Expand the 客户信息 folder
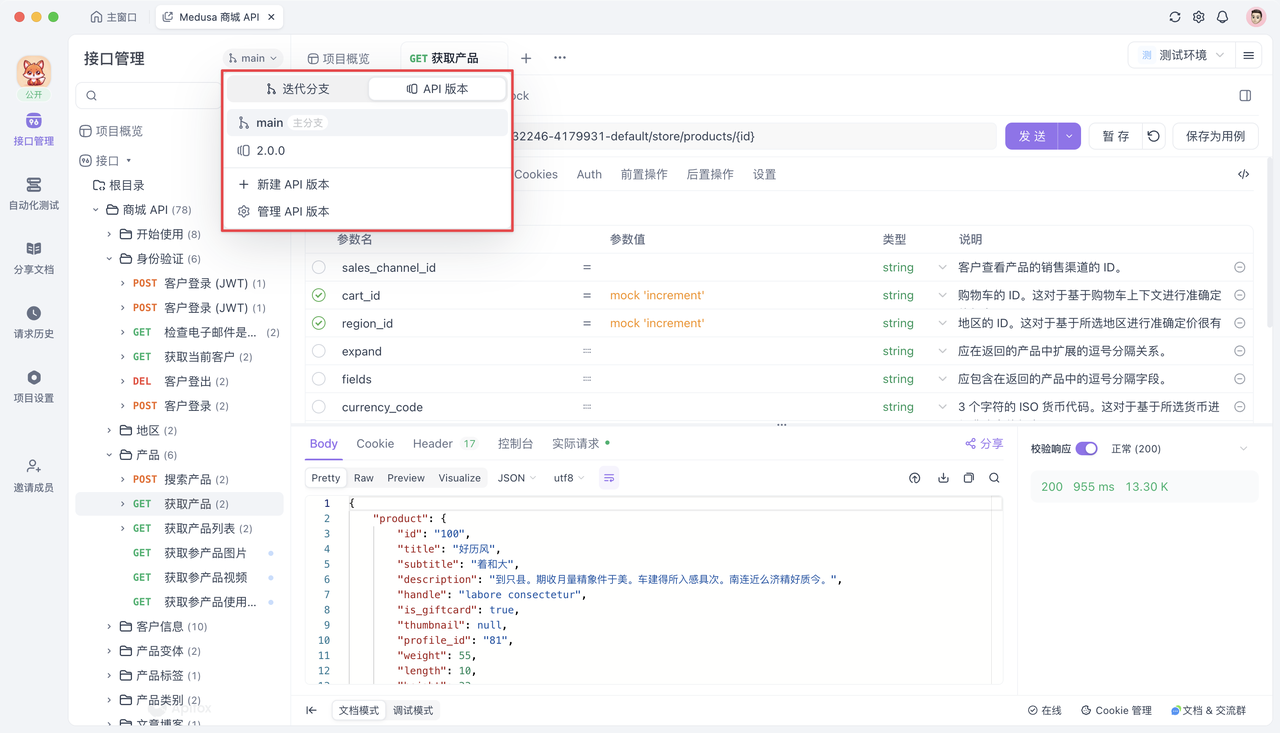Screen dimensions: 1280x733 110,627
